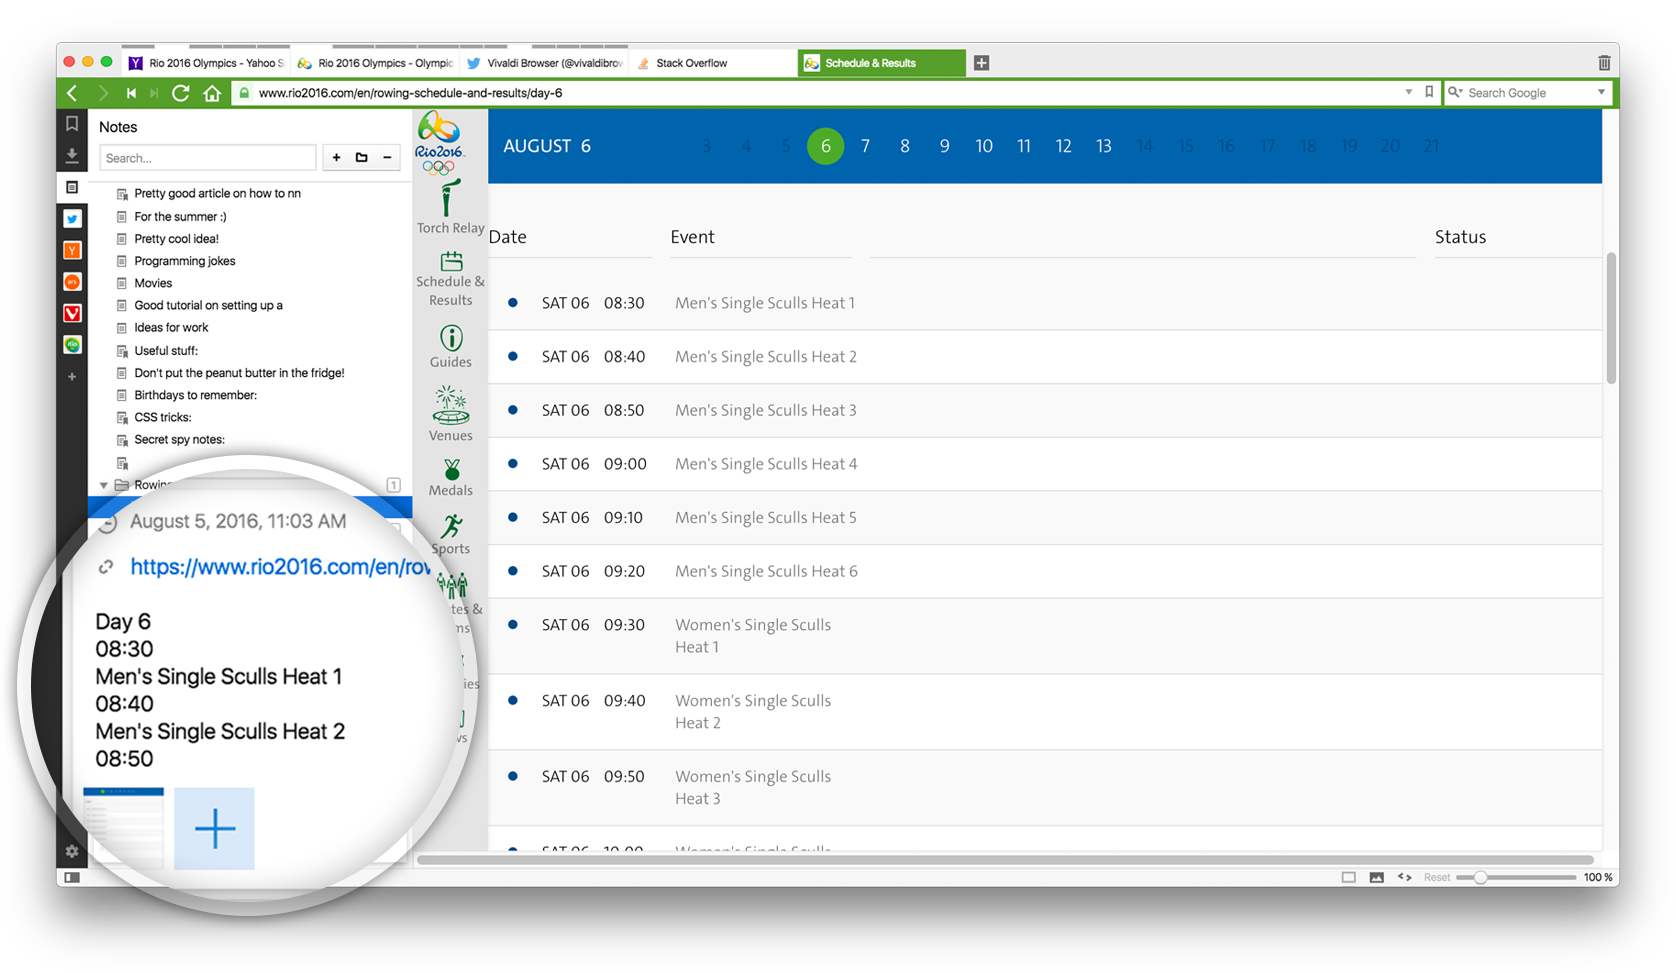Open Women's Single Sculls Heat 2 event
The height and width of the screenshot is (973, 1676).
click(753, 711)
